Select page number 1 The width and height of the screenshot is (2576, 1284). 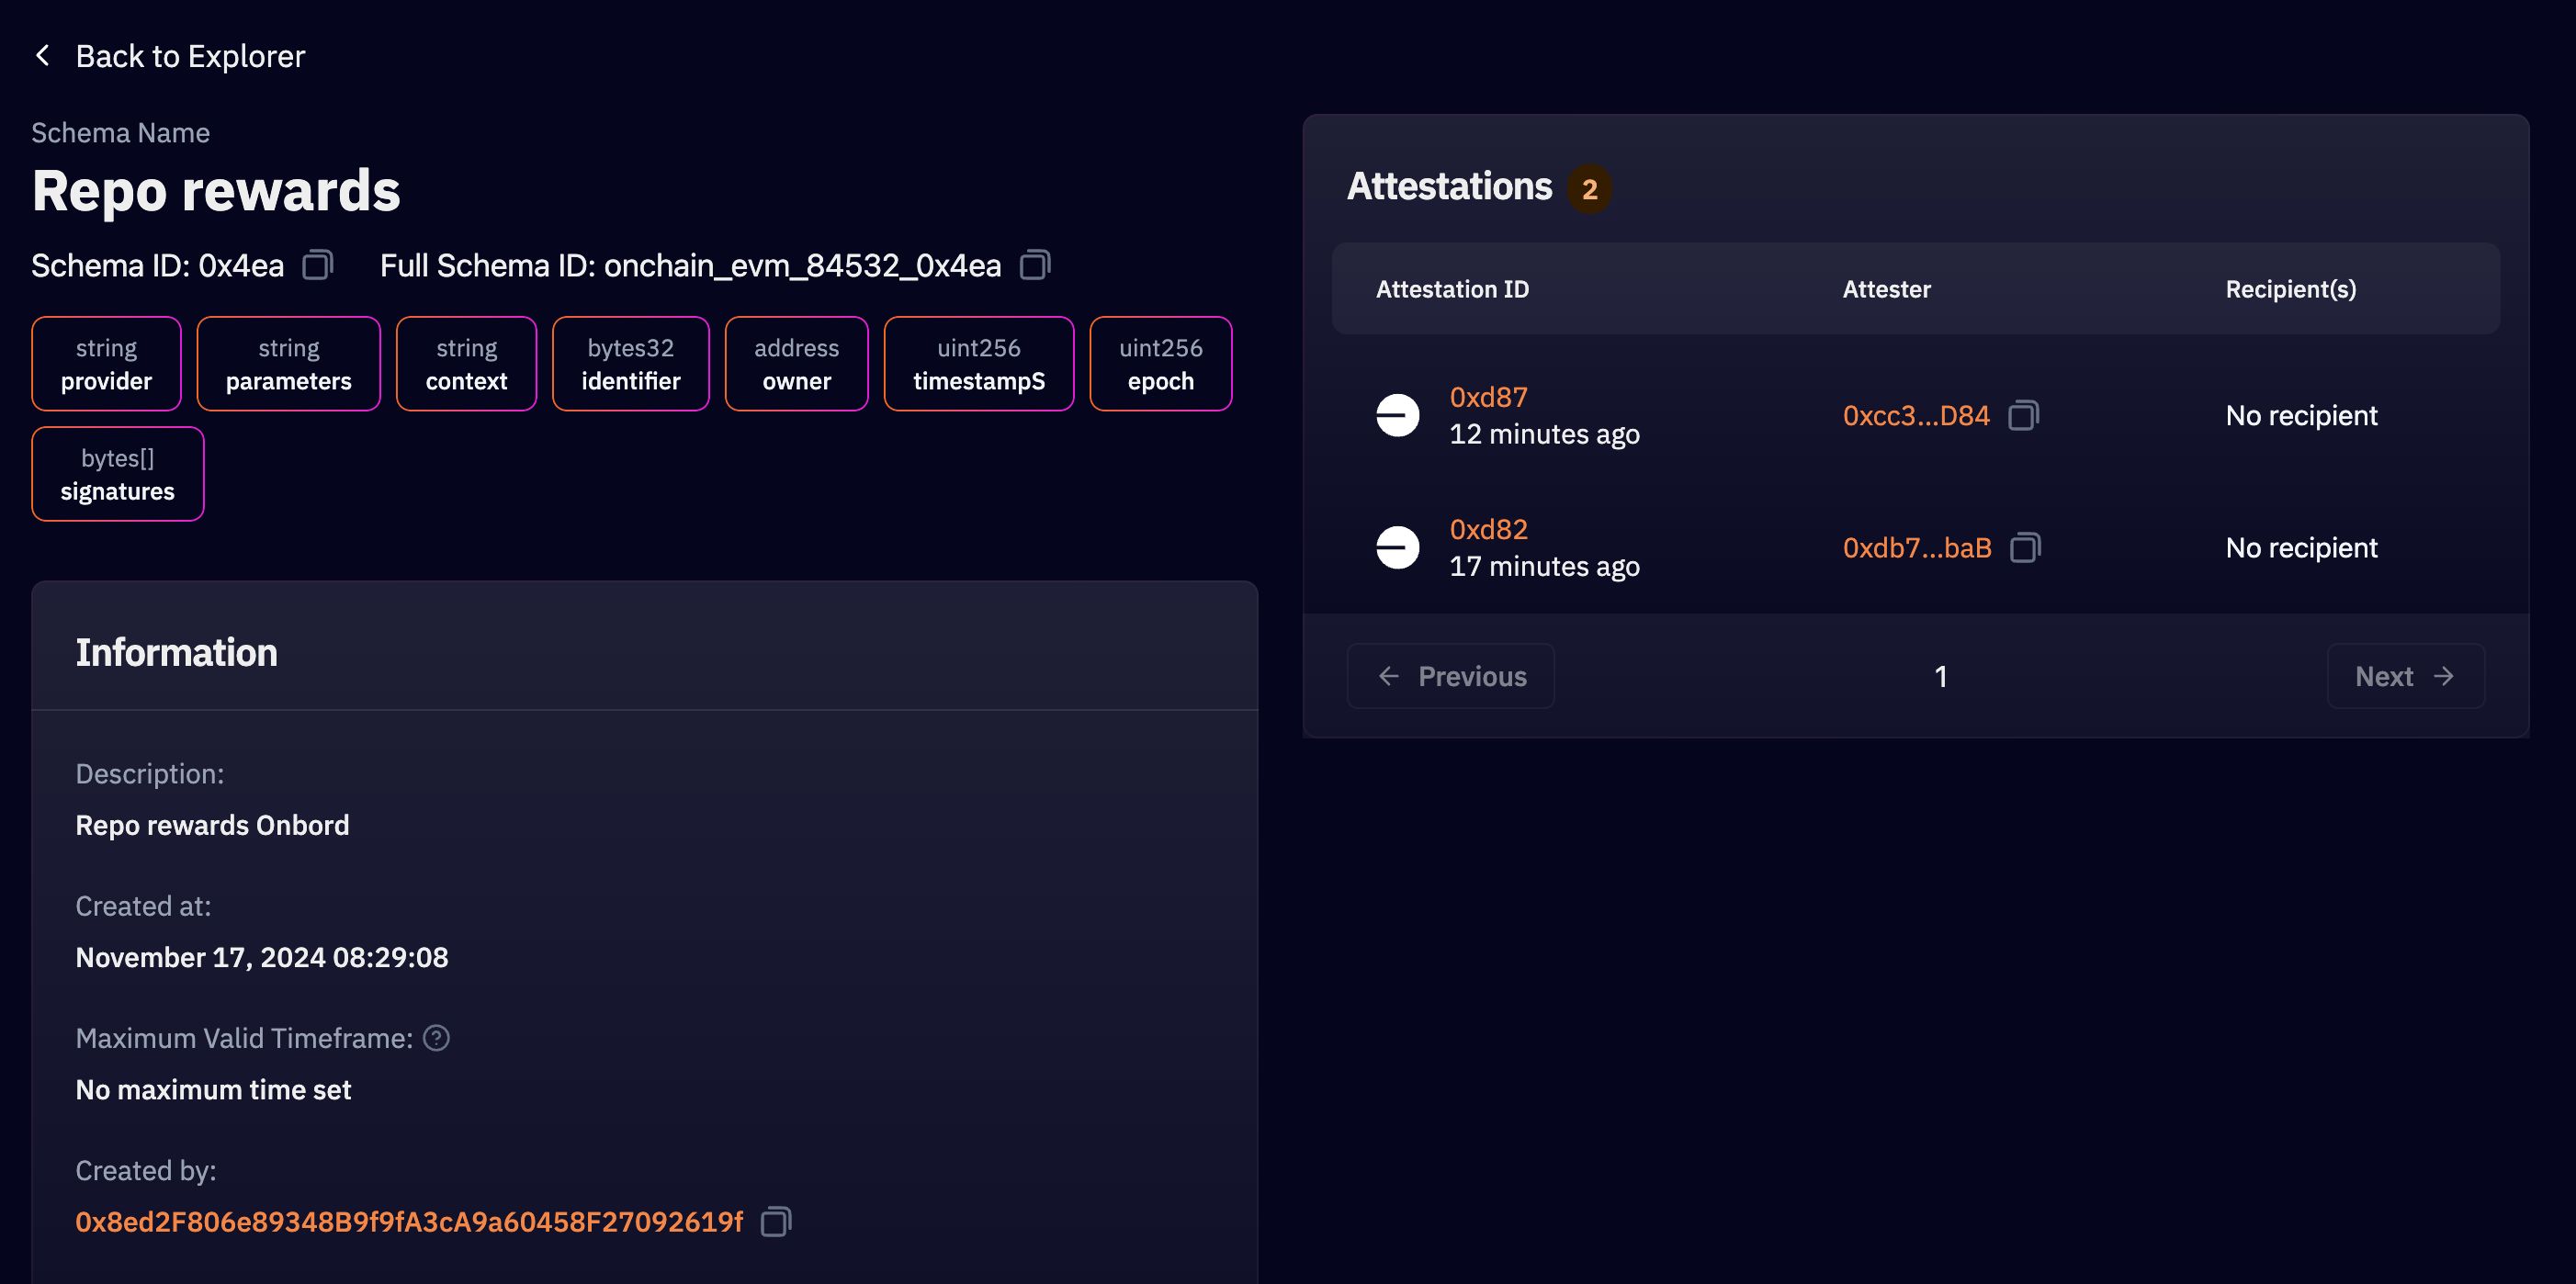pyautogui.click(x=1940, y=677)
